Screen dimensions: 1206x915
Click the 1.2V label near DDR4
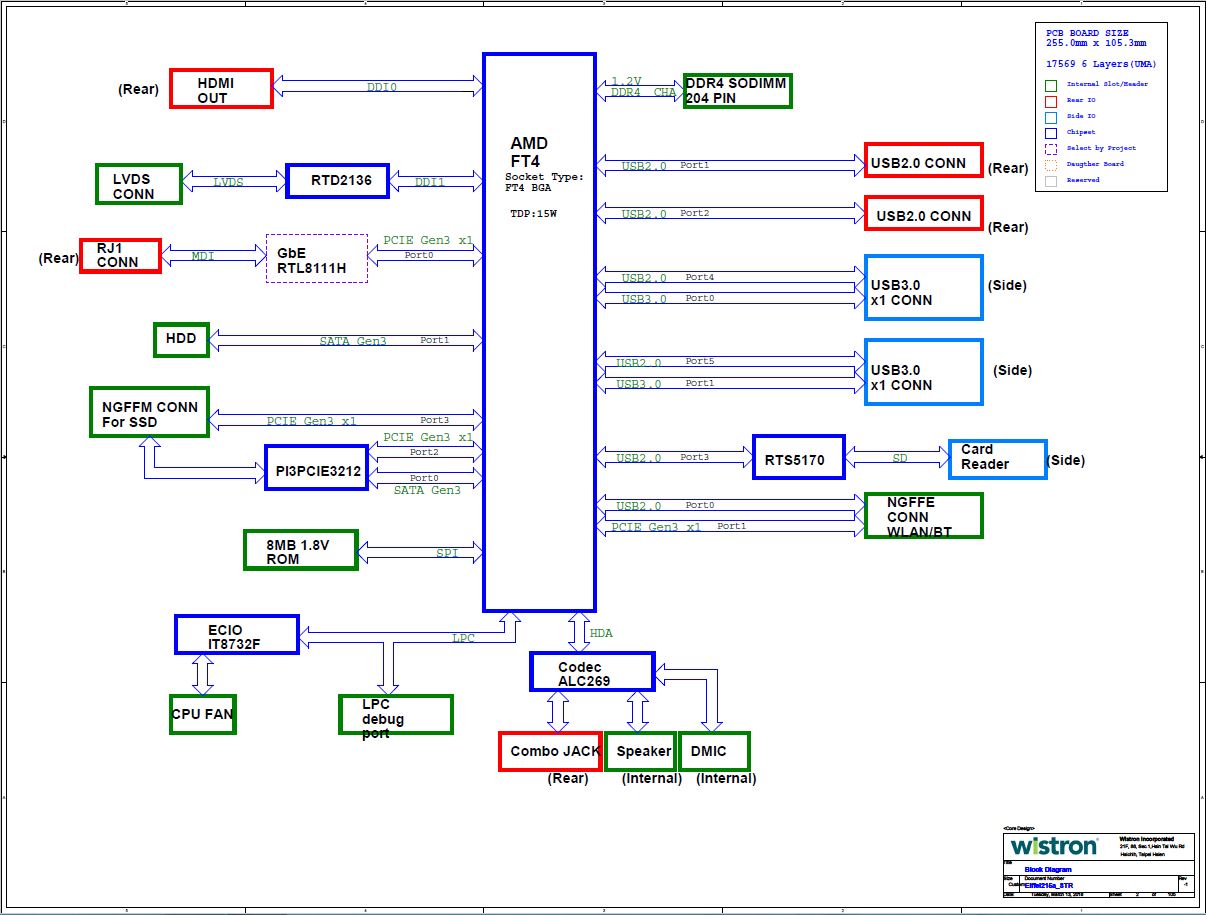pos(626,82)
